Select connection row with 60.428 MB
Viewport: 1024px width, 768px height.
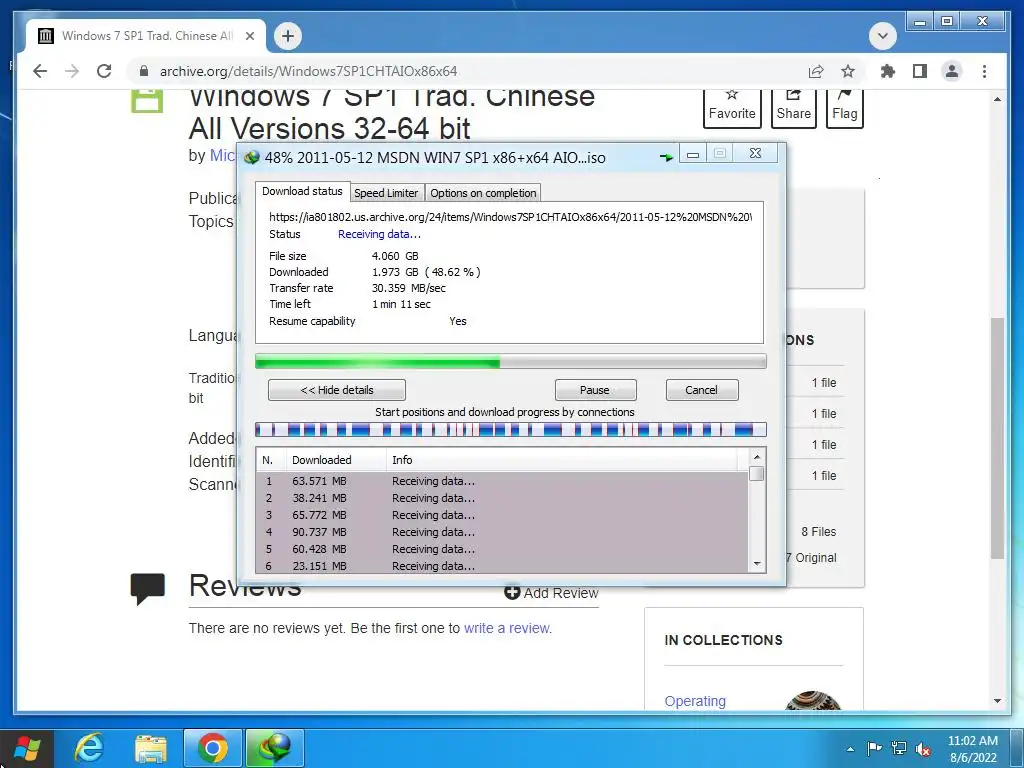[502, 549]
